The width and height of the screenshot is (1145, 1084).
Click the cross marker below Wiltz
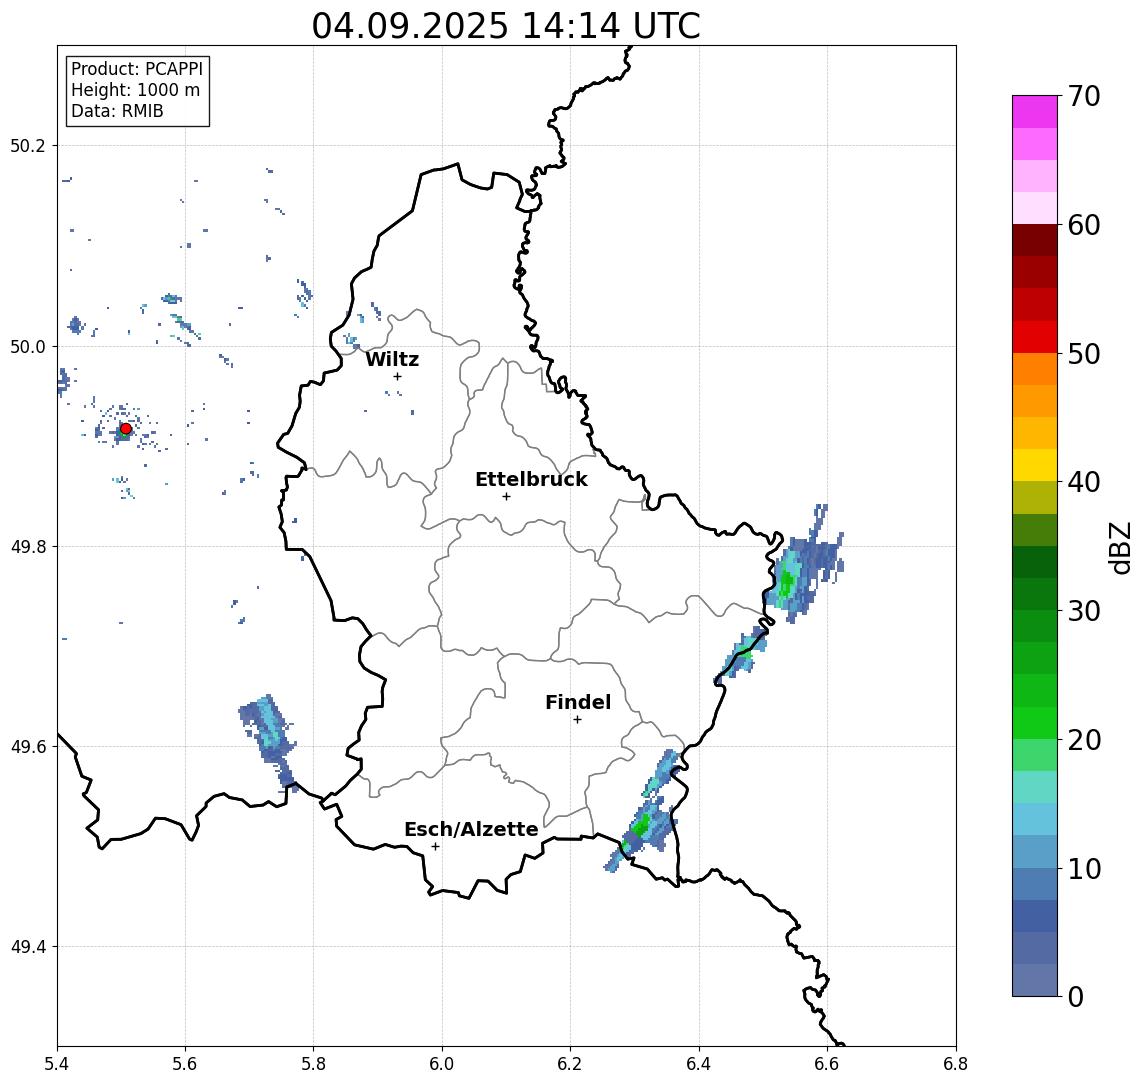tap(397, 376)
